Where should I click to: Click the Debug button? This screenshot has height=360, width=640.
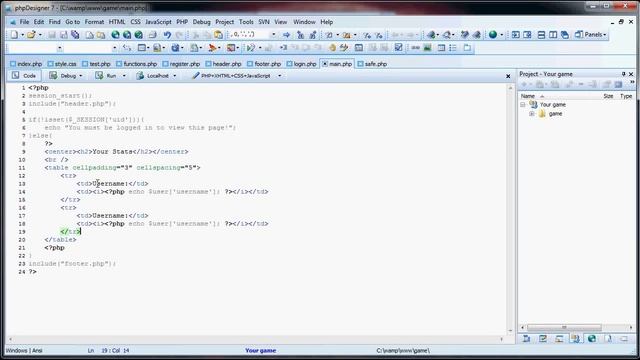click(x=63, y=76)
